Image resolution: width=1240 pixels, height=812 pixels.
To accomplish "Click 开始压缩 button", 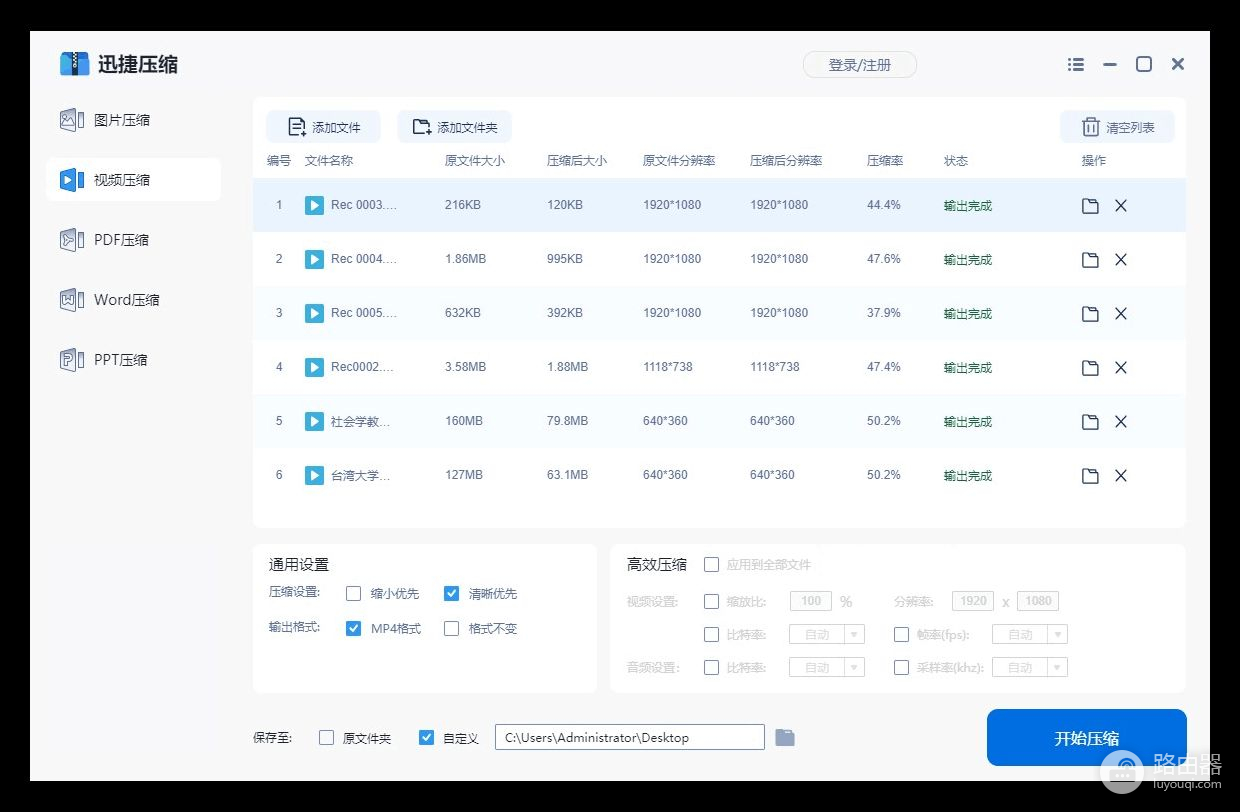I will click(x=1086, y=738).
